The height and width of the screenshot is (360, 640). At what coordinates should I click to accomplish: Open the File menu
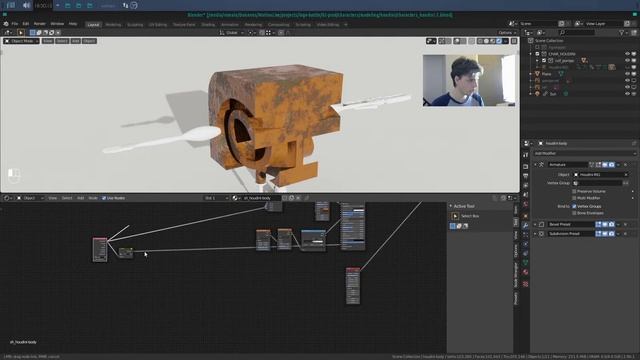point(15,24)
